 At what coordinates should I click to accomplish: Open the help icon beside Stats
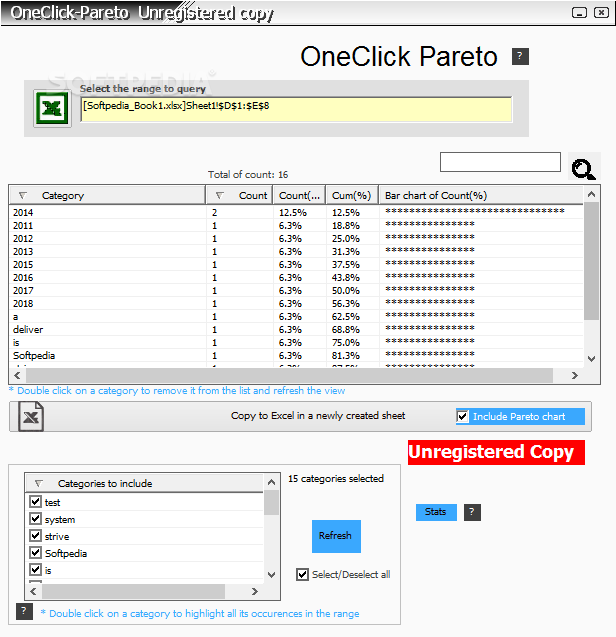[x=472, y=512]
